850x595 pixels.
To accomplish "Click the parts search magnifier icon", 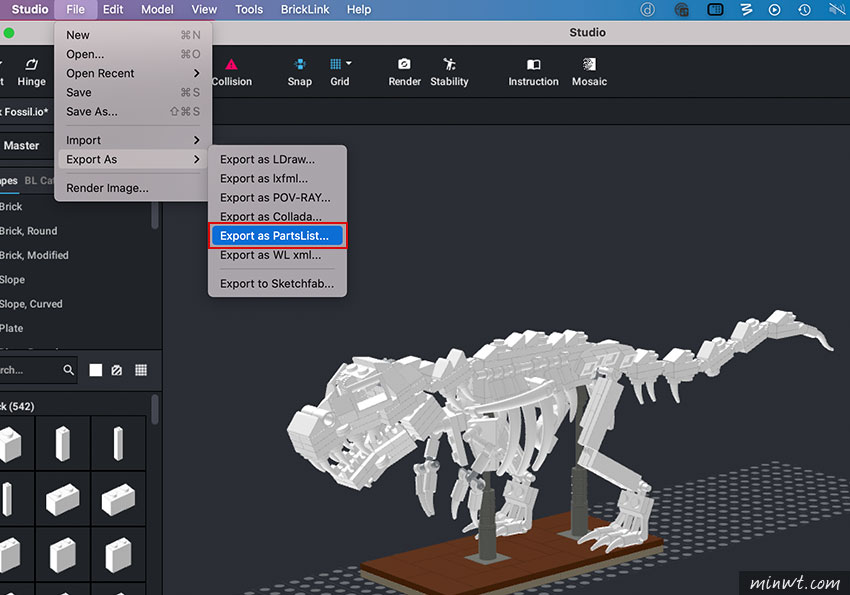I will click(68, 370).
